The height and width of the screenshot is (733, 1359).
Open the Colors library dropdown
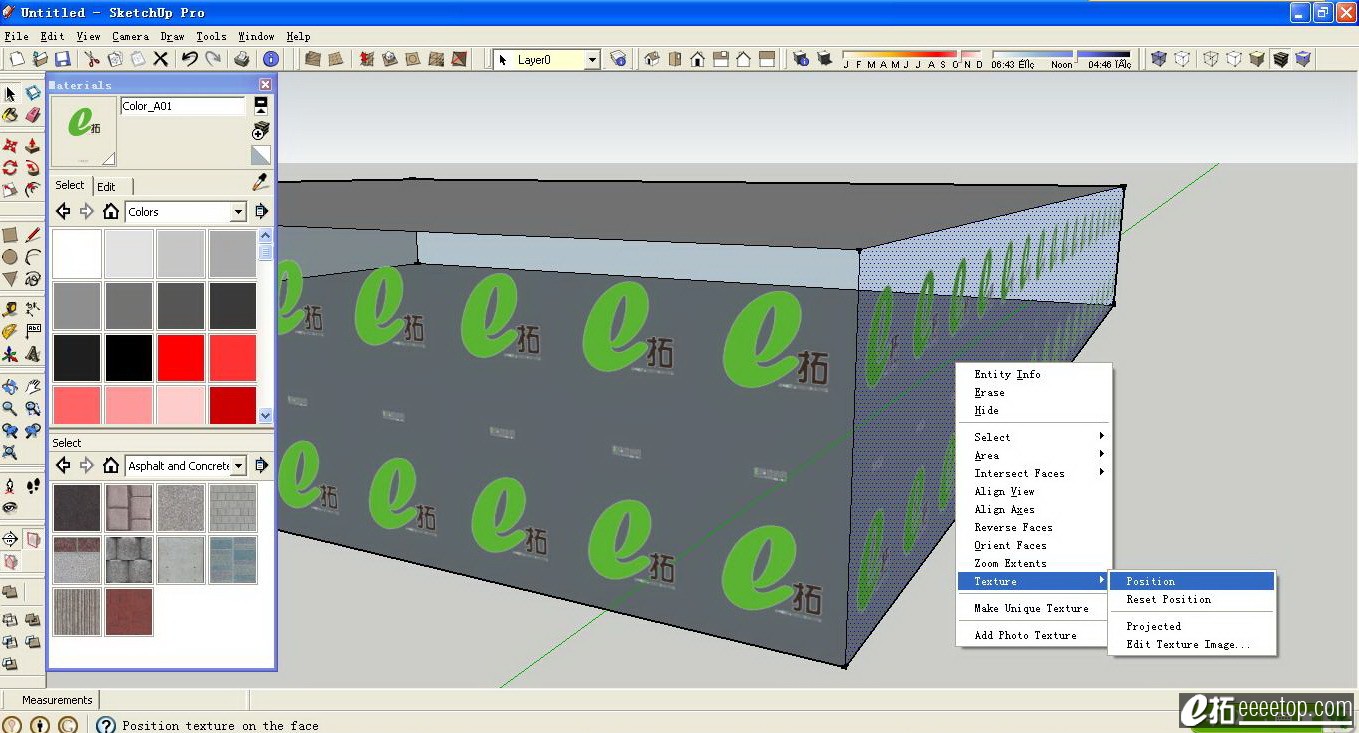point(238,212)
